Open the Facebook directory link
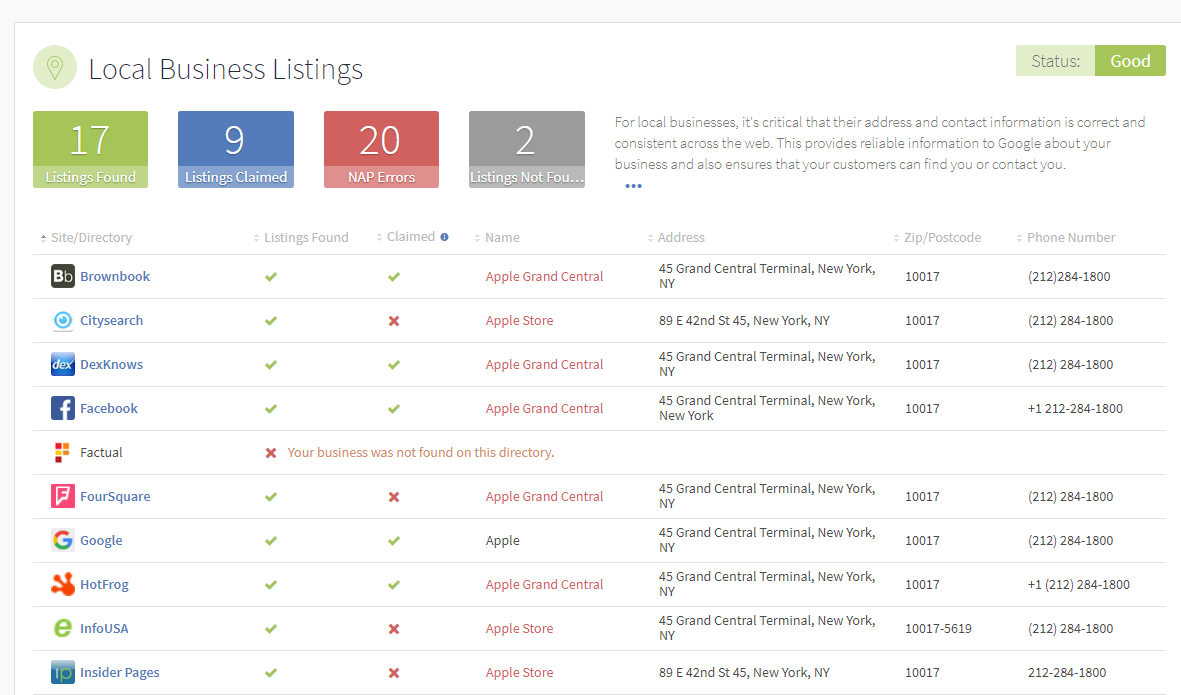The width and height of the screenshot is (1181, 695). click(x=109, y=408)
